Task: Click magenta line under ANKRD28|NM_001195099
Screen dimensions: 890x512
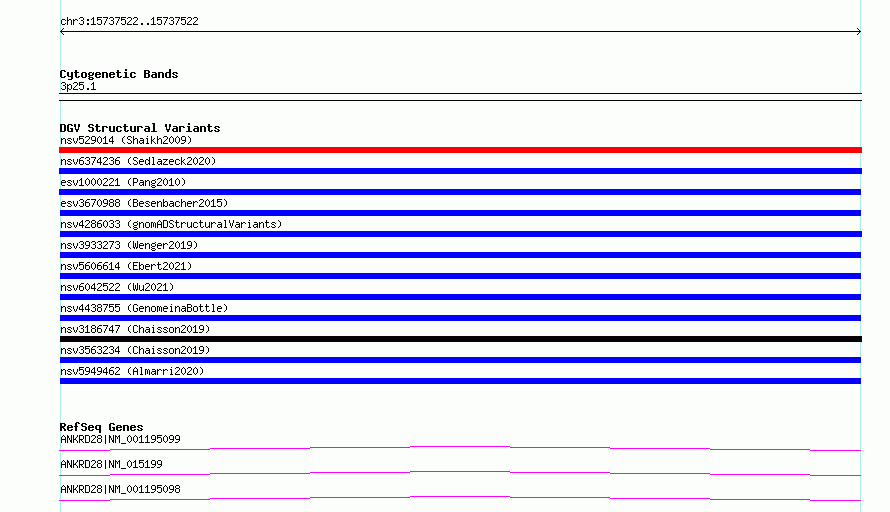Action: (460, 448)
